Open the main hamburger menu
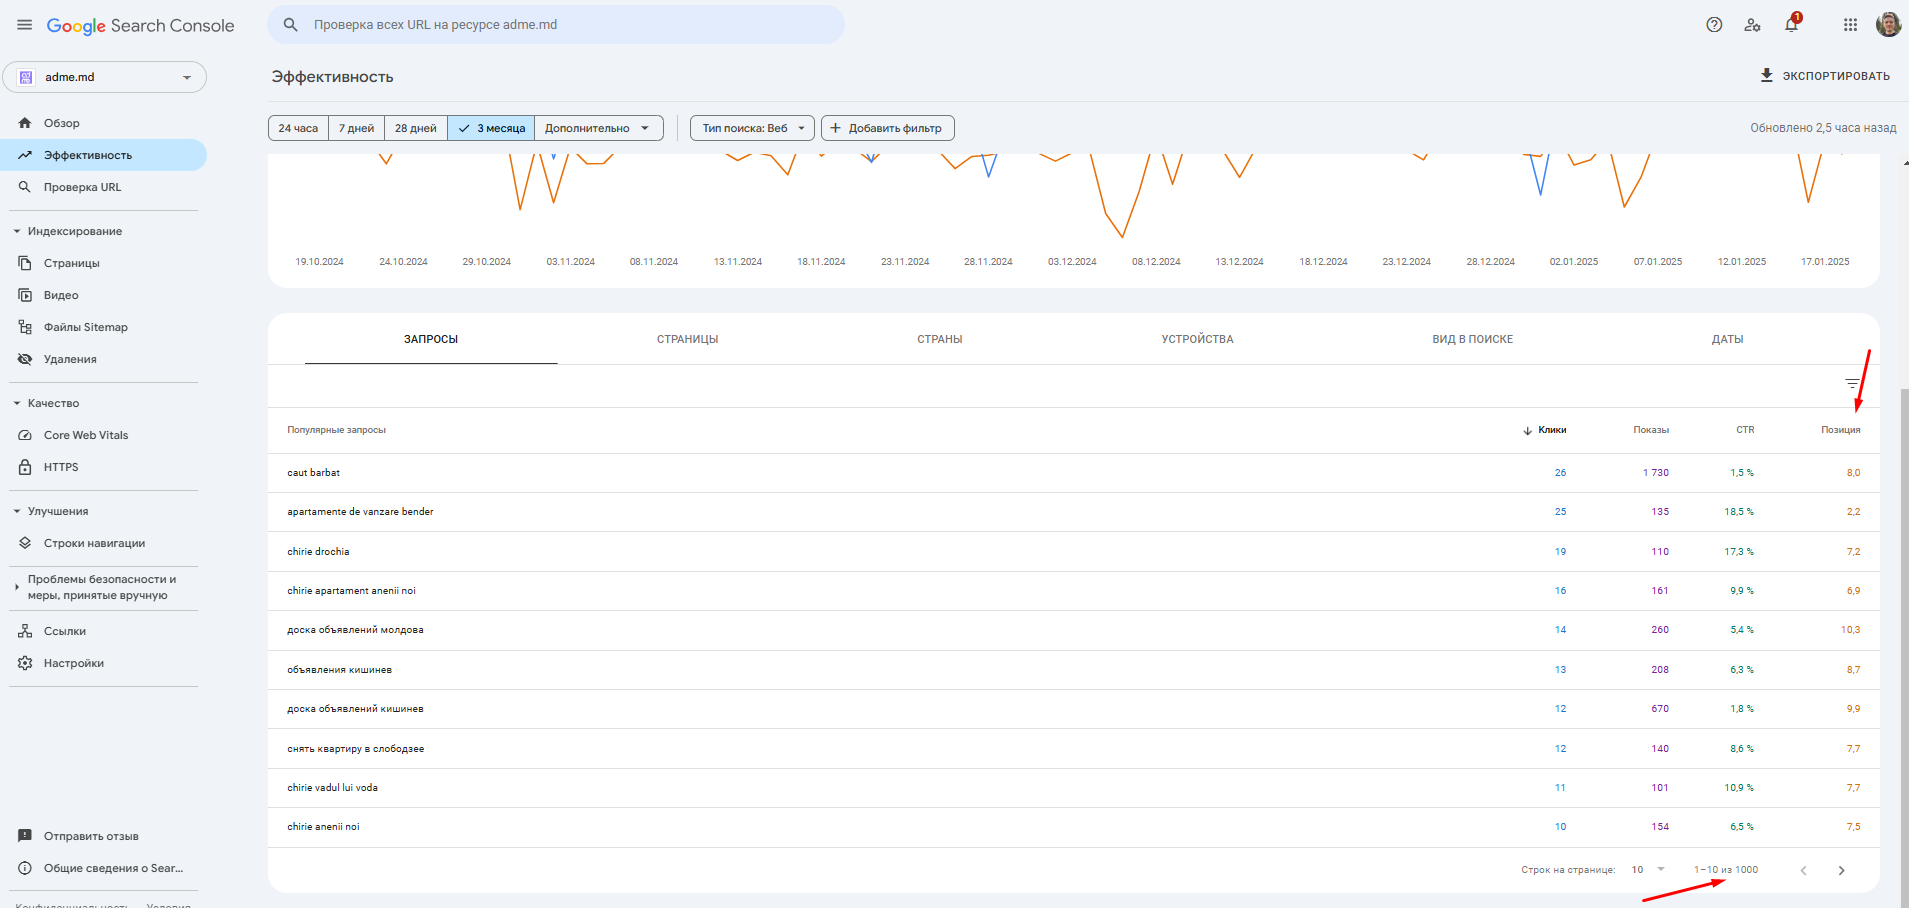Image resolution: width=1909 pixels, height=908 pixels. click(x=25, y=25)
